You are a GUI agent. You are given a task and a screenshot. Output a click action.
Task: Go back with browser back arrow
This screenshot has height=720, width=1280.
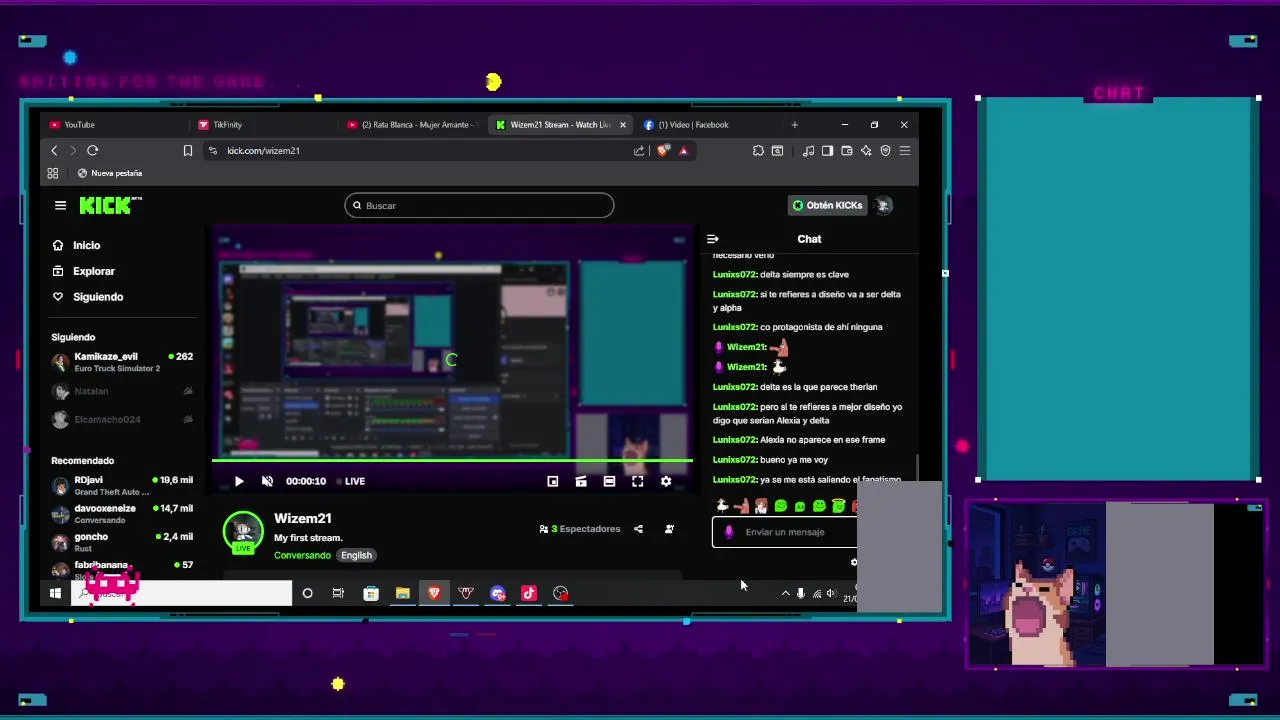click(x=54, y=150)
